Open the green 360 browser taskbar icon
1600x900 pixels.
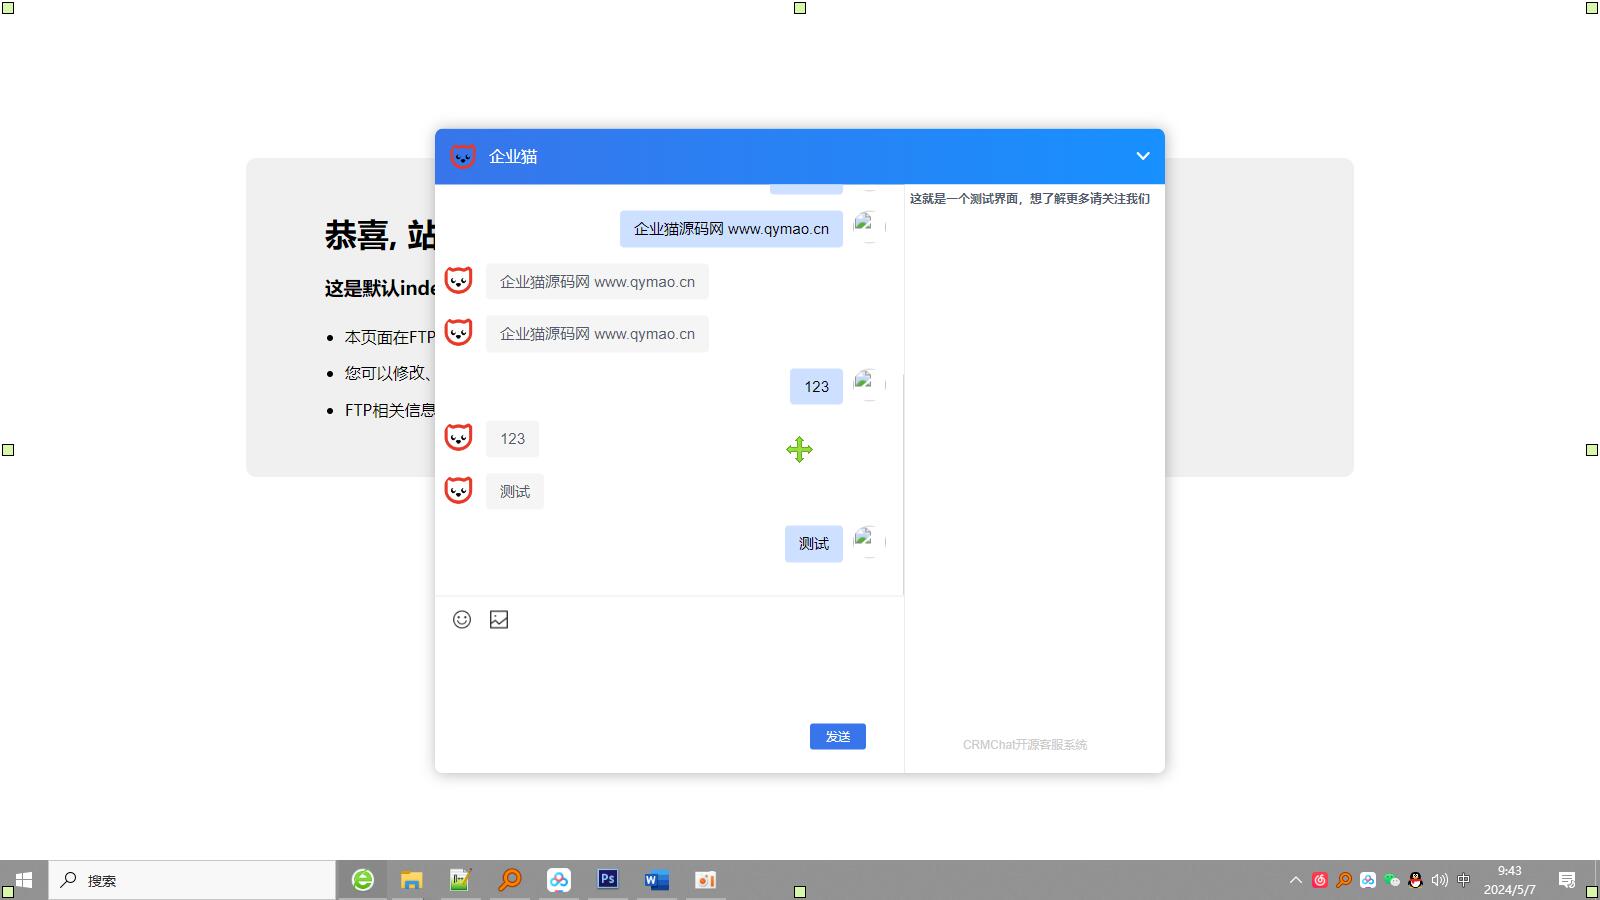pyautogui.click(x=362, y=880)
